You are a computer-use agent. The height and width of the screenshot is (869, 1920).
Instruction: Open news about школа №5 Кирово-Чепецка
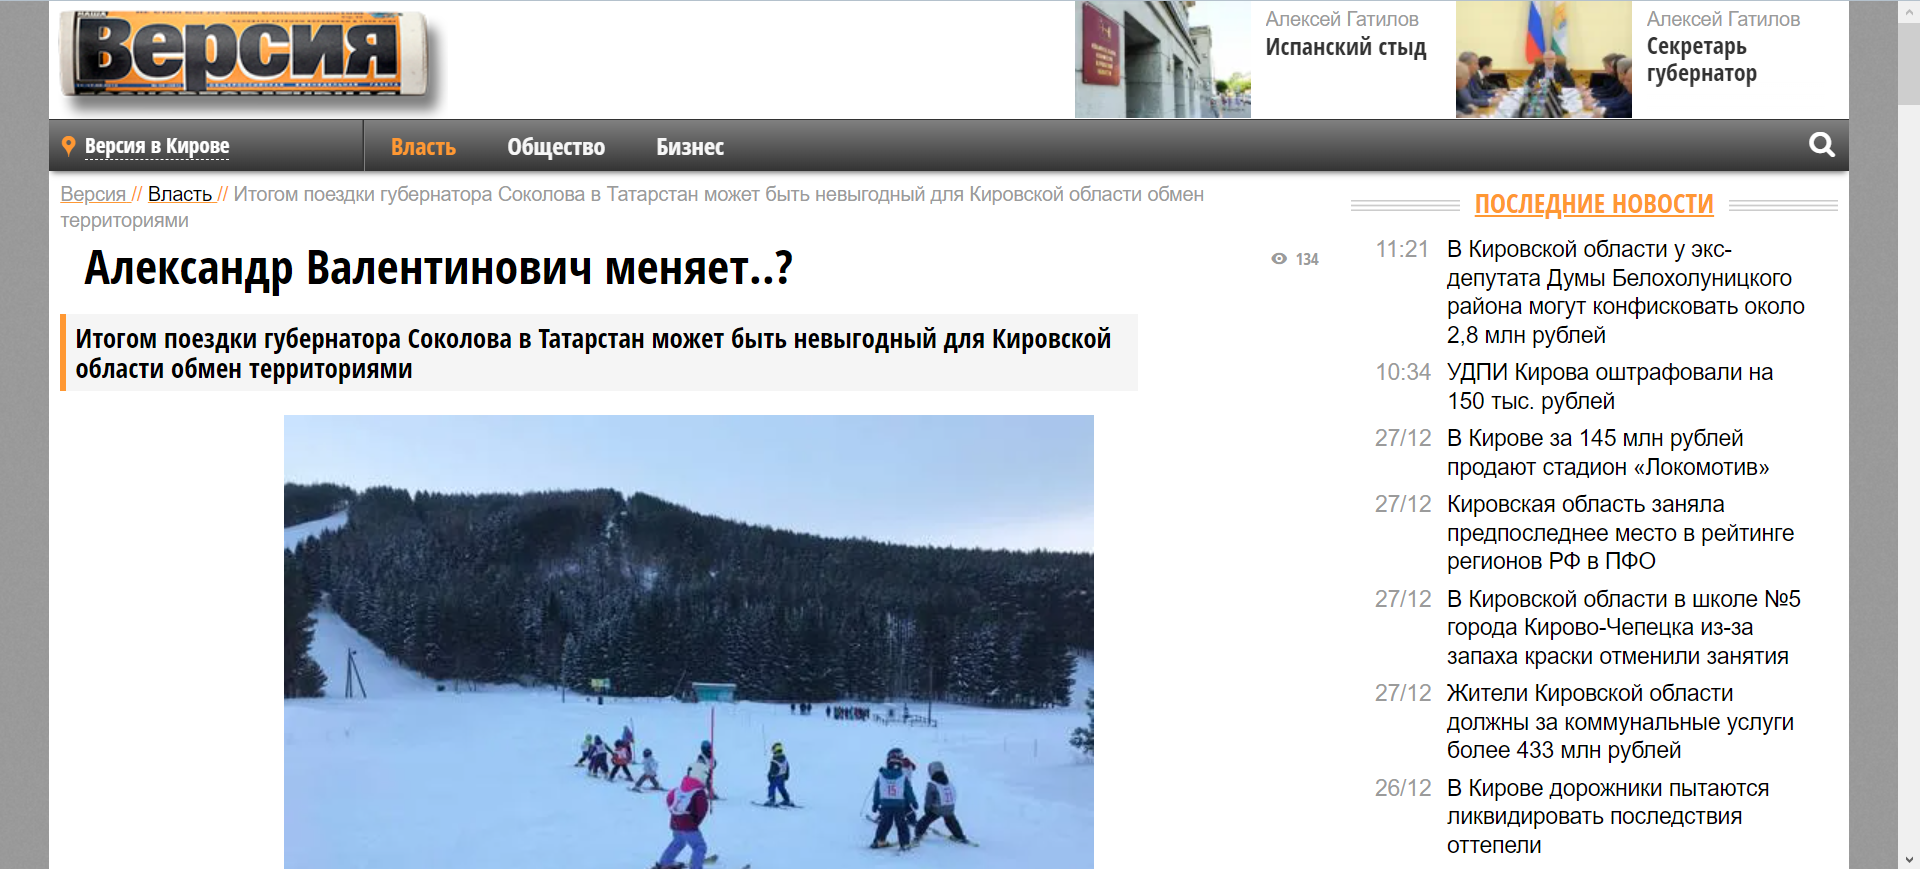click(1623, 627)
